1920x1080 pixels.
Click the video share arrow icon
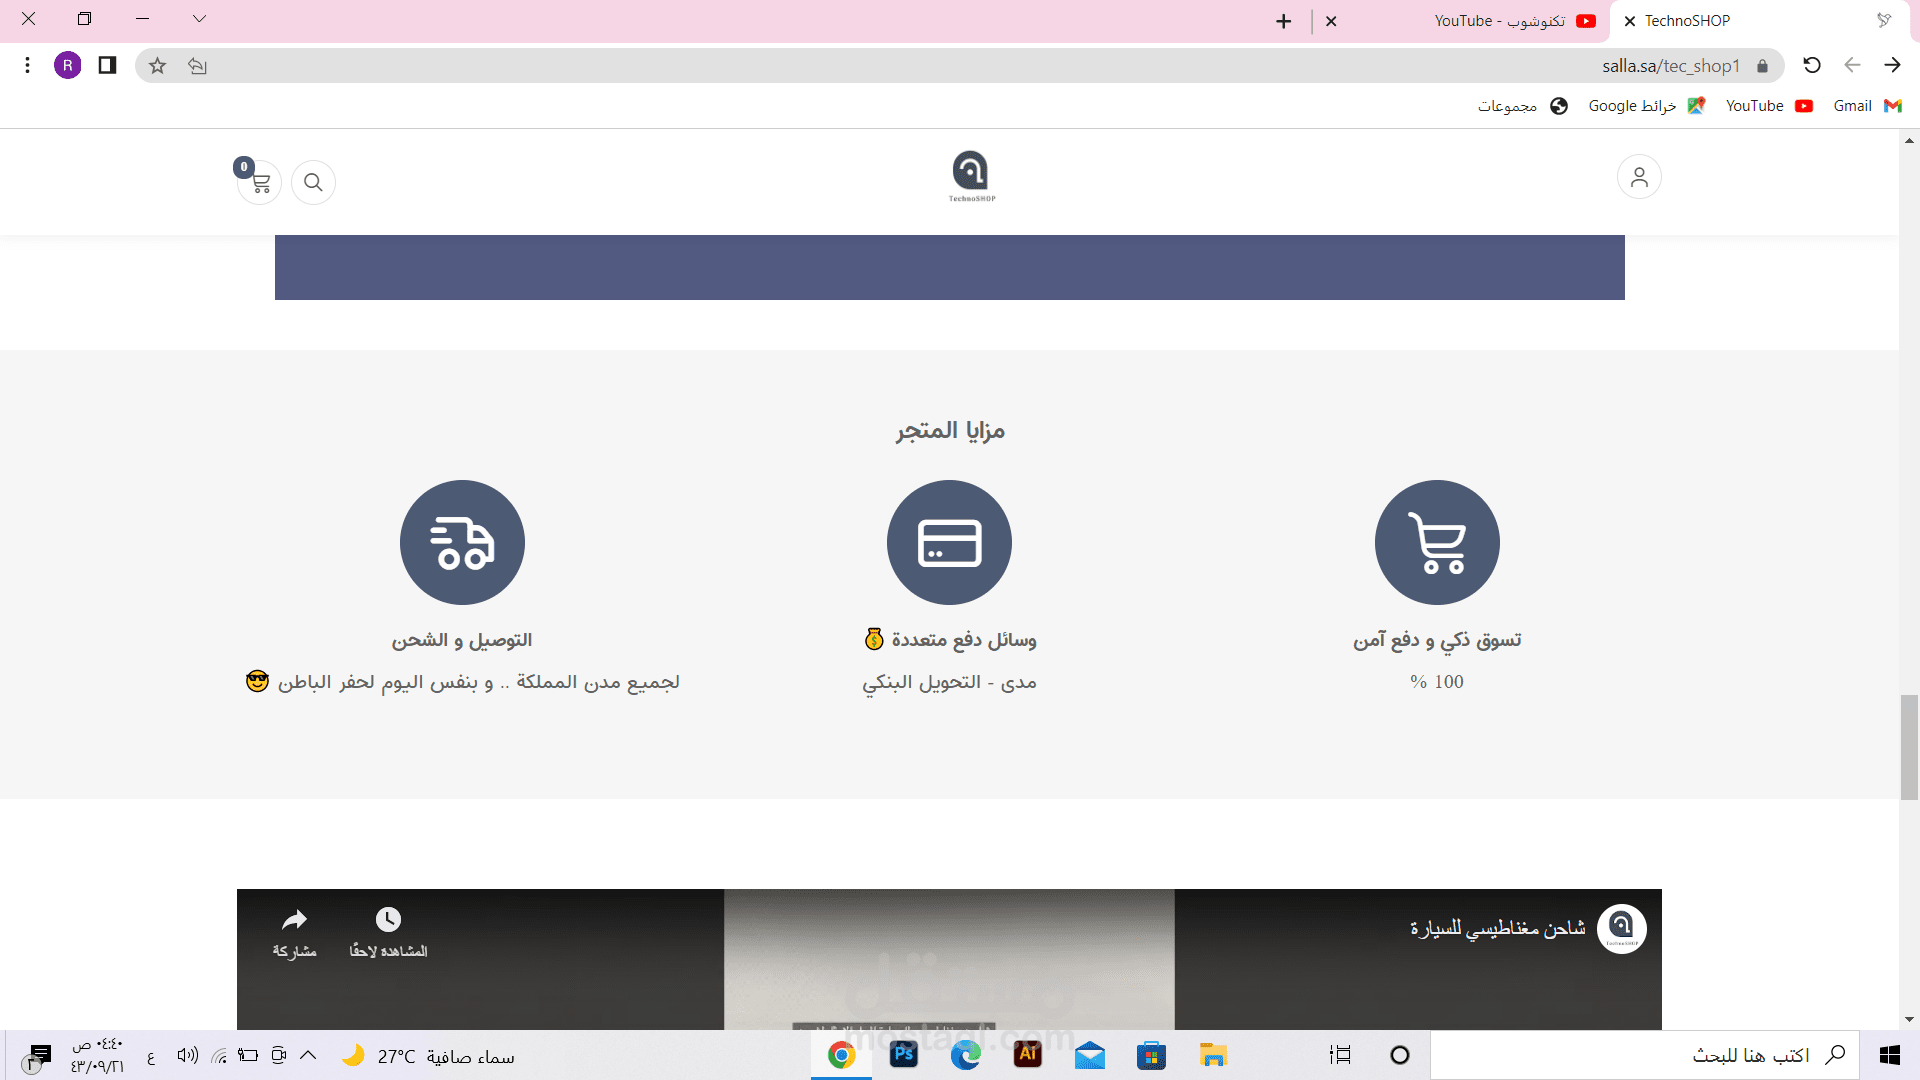pyautogui.click(x=294, y=920)
